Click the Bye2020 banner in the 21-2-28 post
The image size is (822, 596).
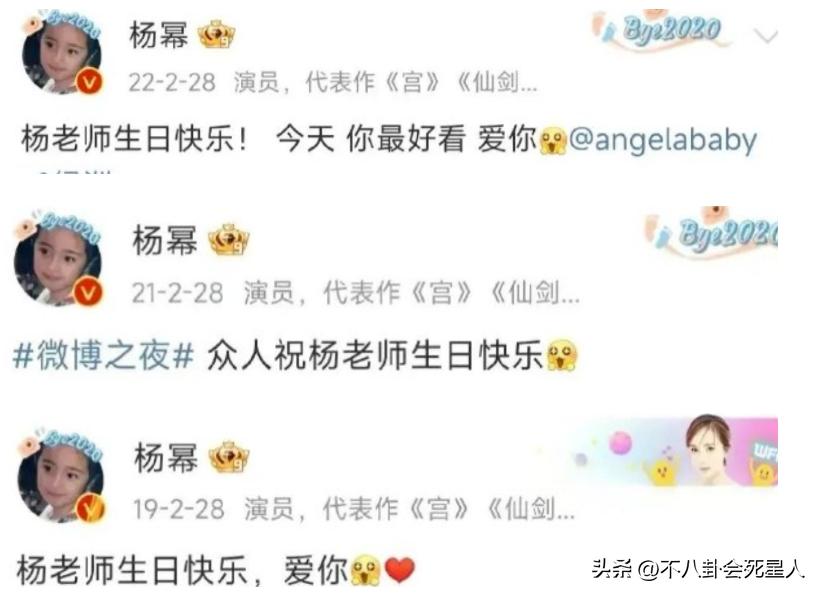(712, 235)
